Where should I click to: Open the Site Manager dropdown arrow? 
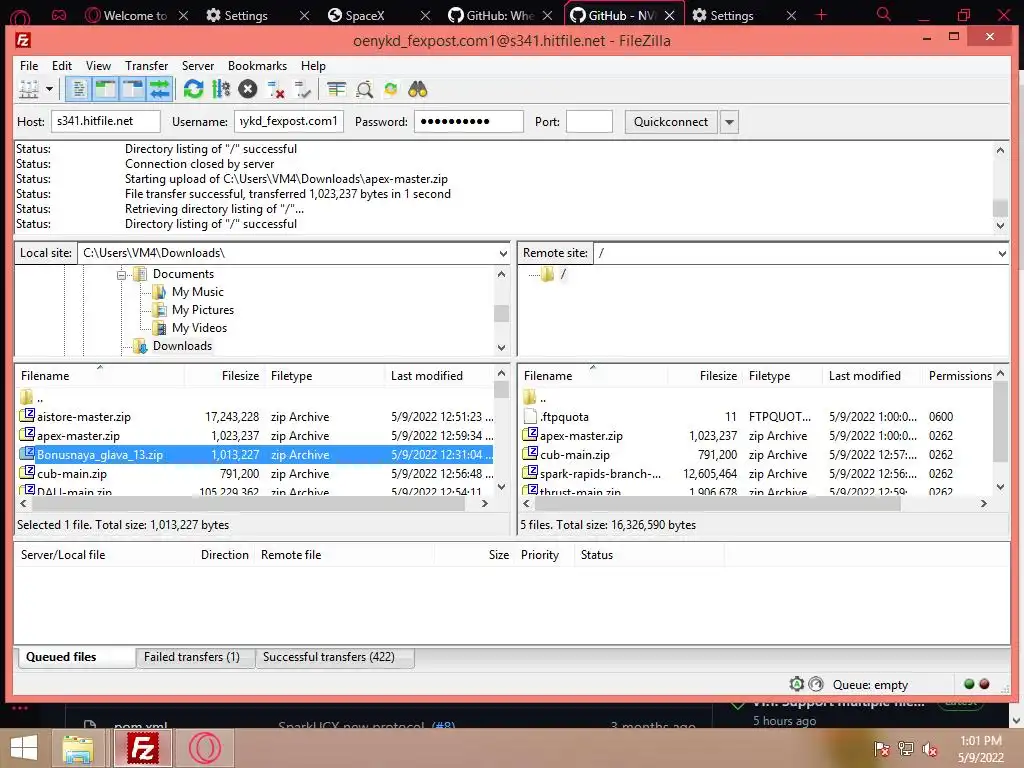[49, 89]
